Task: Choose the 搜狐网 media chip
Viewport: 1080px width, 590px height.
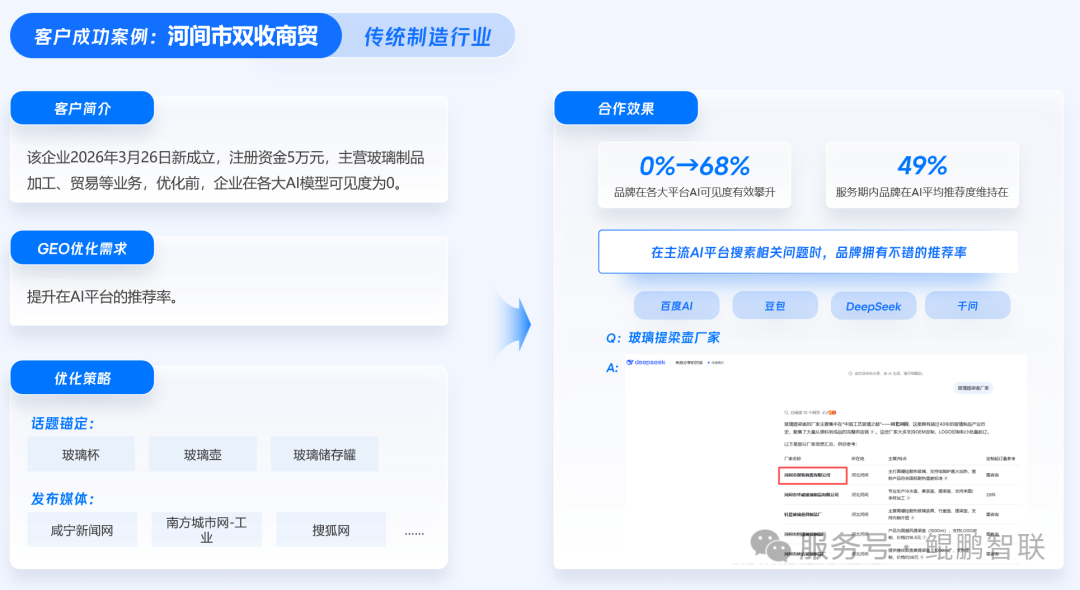Action: [x=331, y=530]
